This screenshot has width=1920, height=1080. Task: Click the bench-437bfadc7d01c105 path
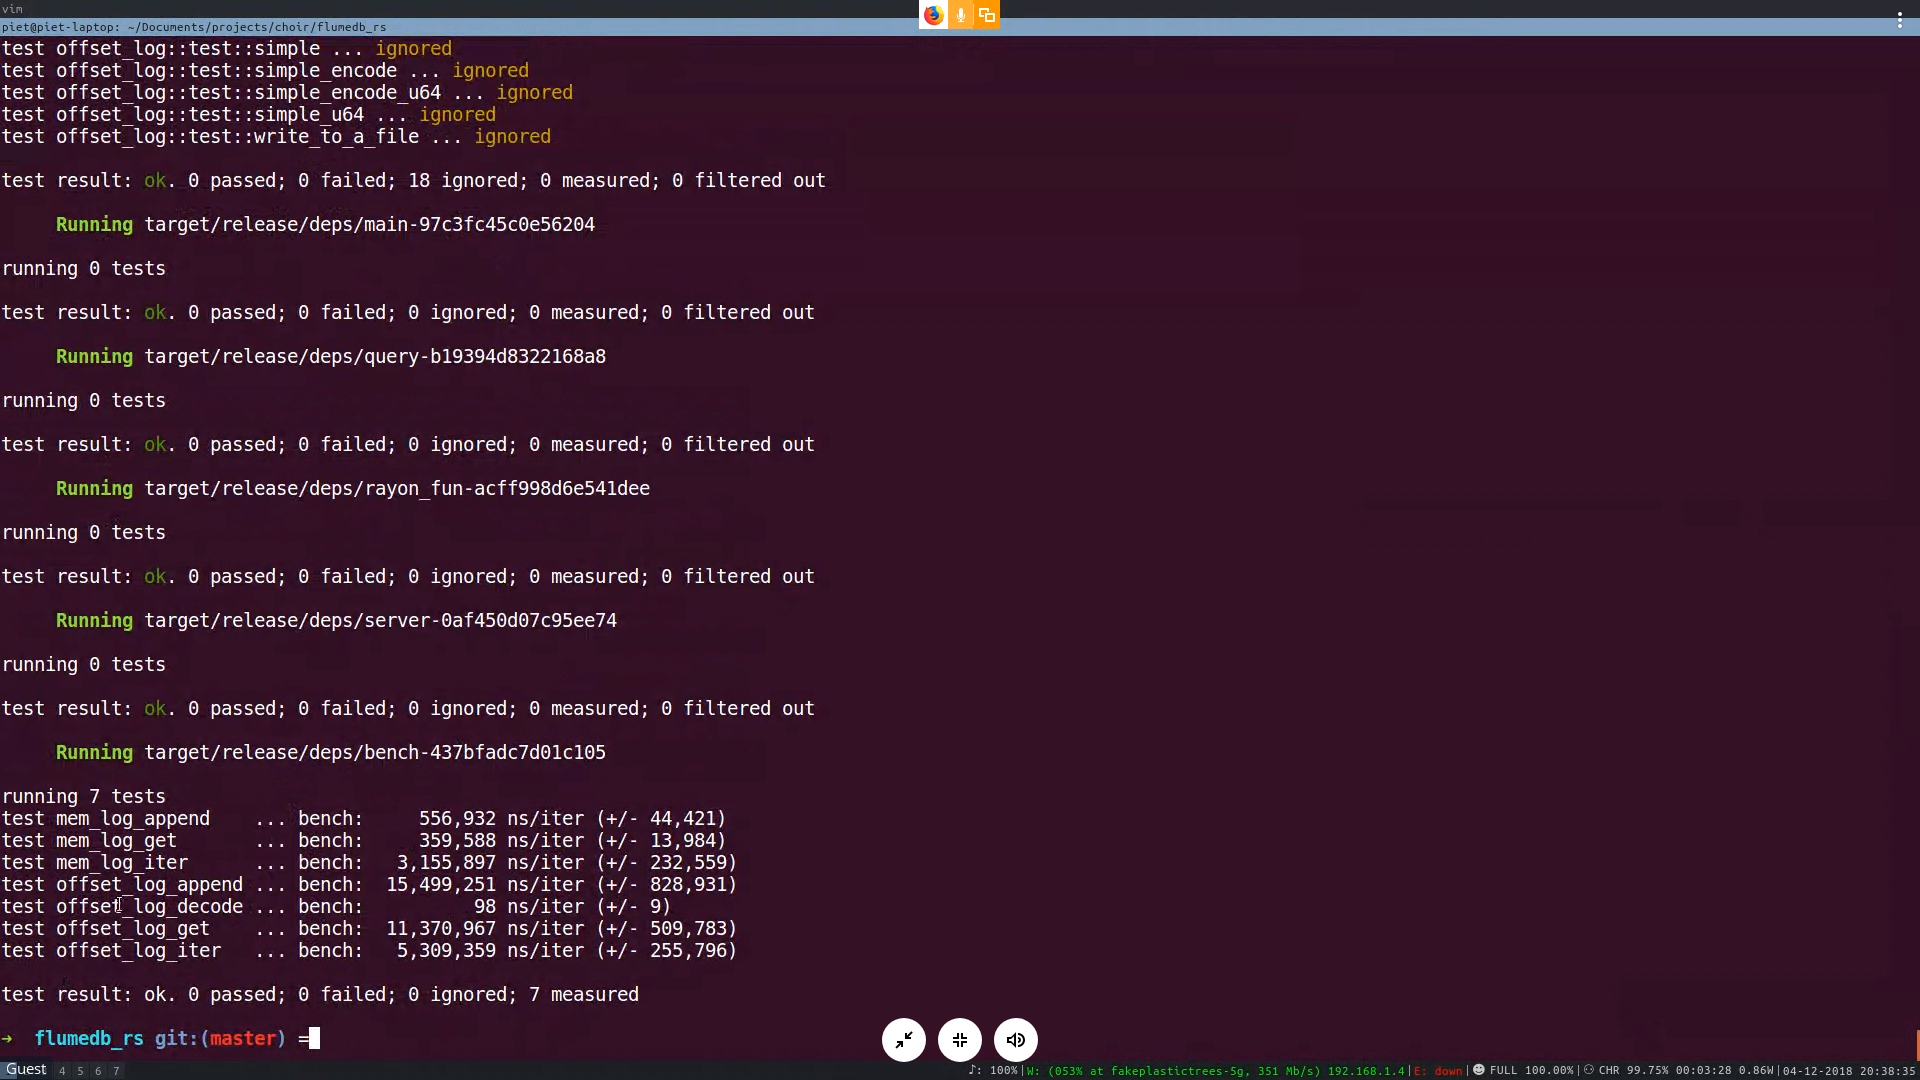pyautogui.click(x=375, y=753)
